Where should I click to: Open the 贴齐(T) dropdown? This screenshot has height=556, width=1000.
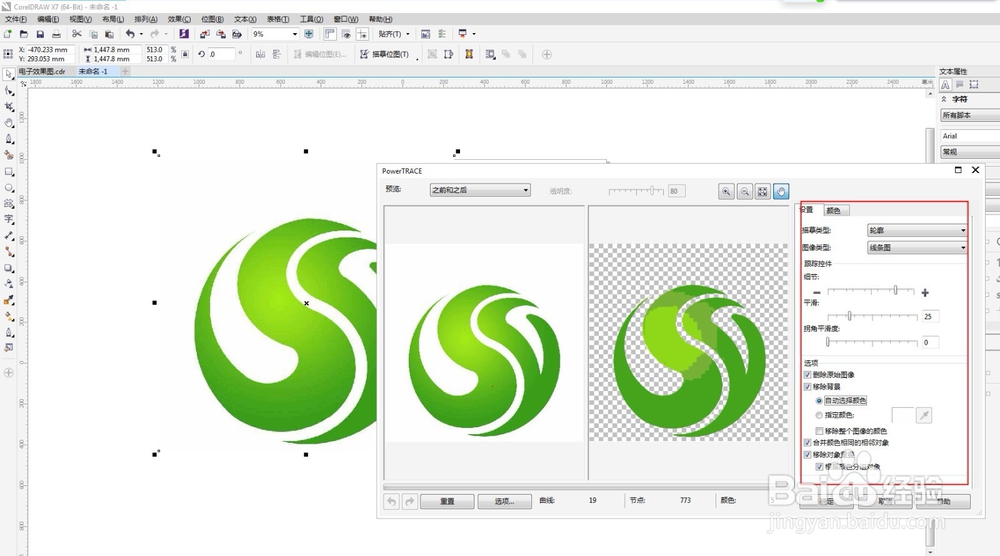pos(393,34)
